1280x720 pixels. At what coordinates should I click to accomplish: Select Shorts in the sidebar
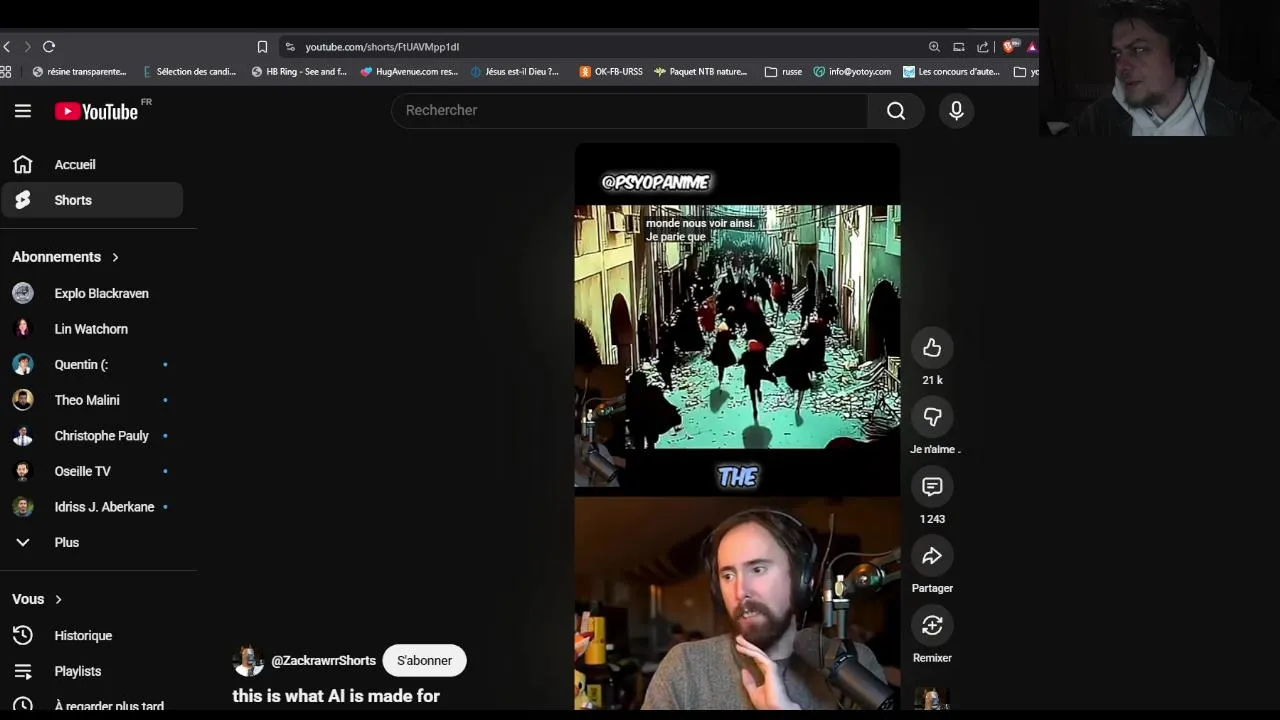[91, 200]
